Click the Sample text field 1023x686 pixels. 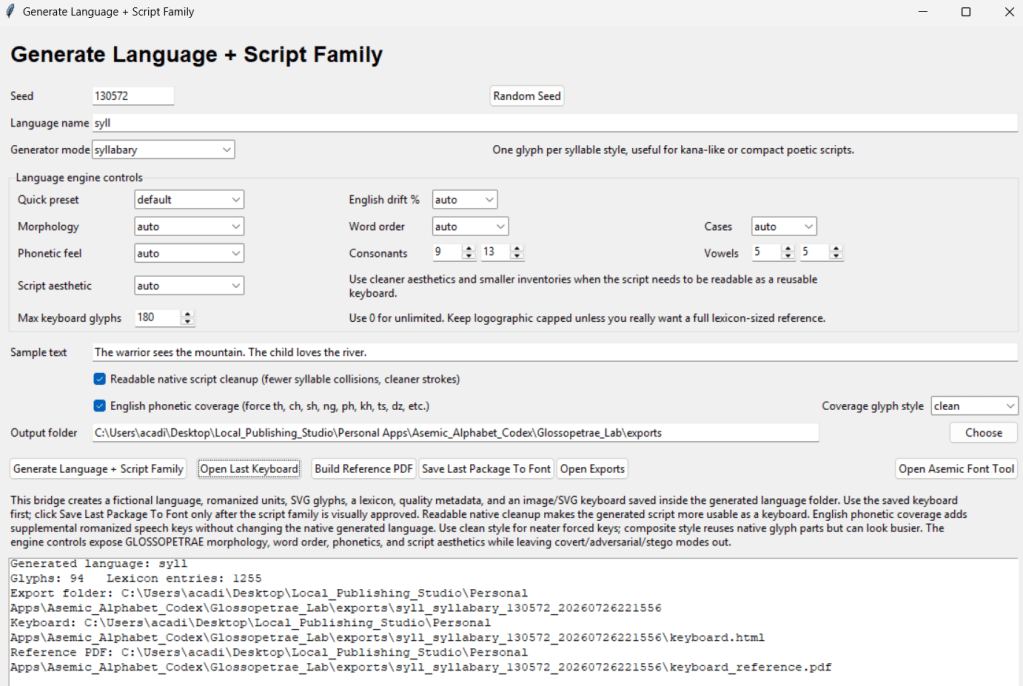555,352
